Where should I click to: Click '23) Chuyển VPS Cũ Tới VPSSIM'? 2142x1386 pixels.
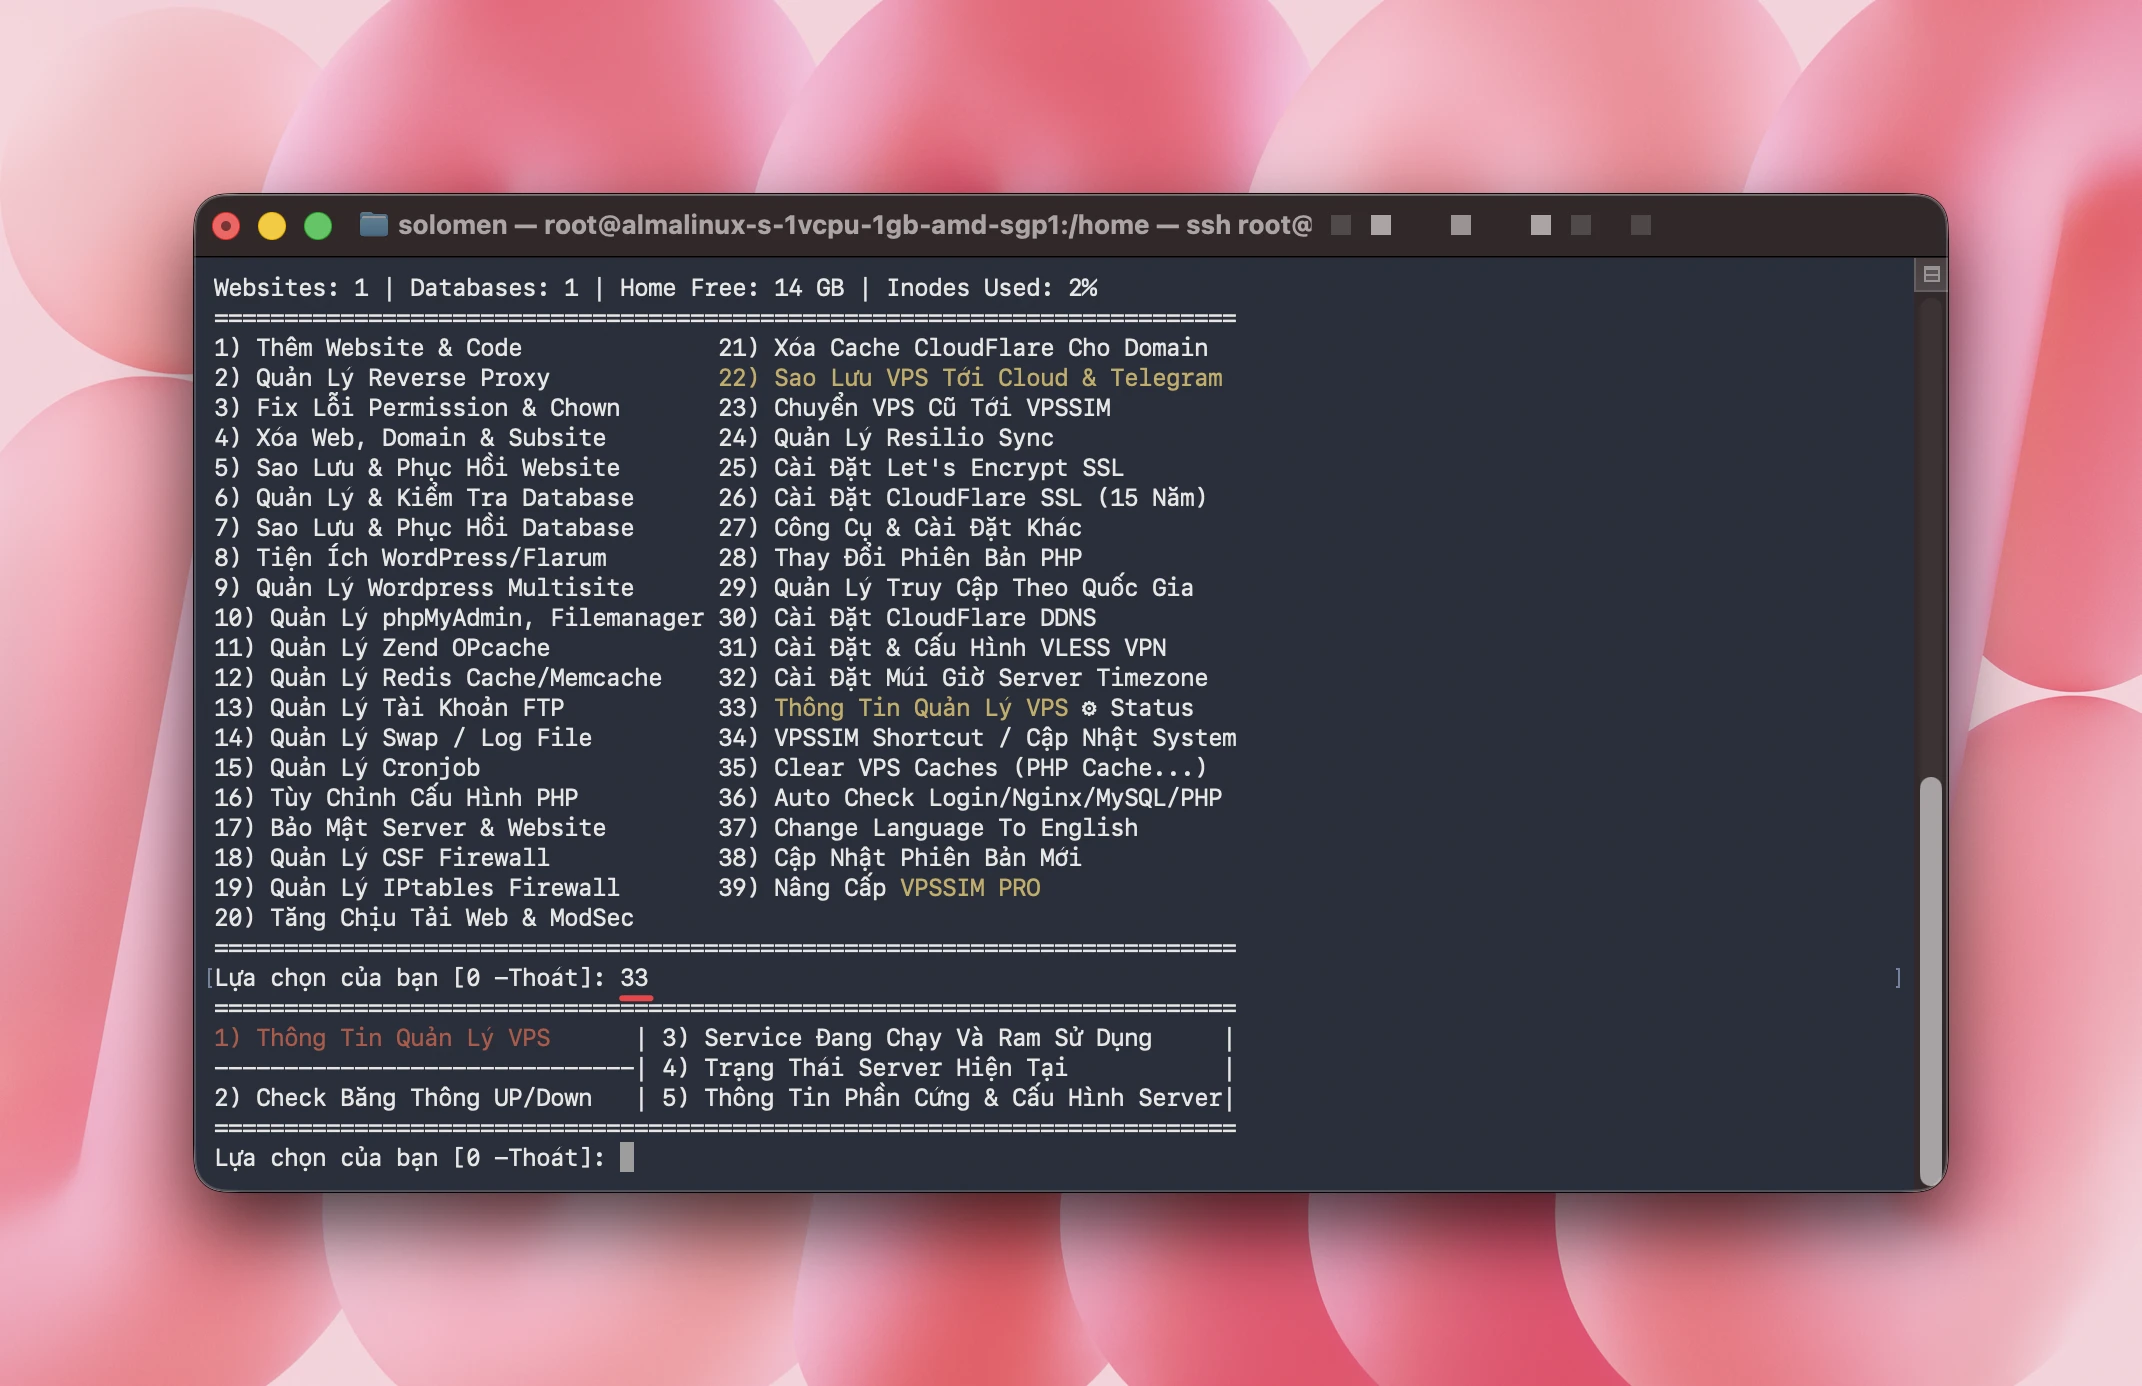(914, 408)
